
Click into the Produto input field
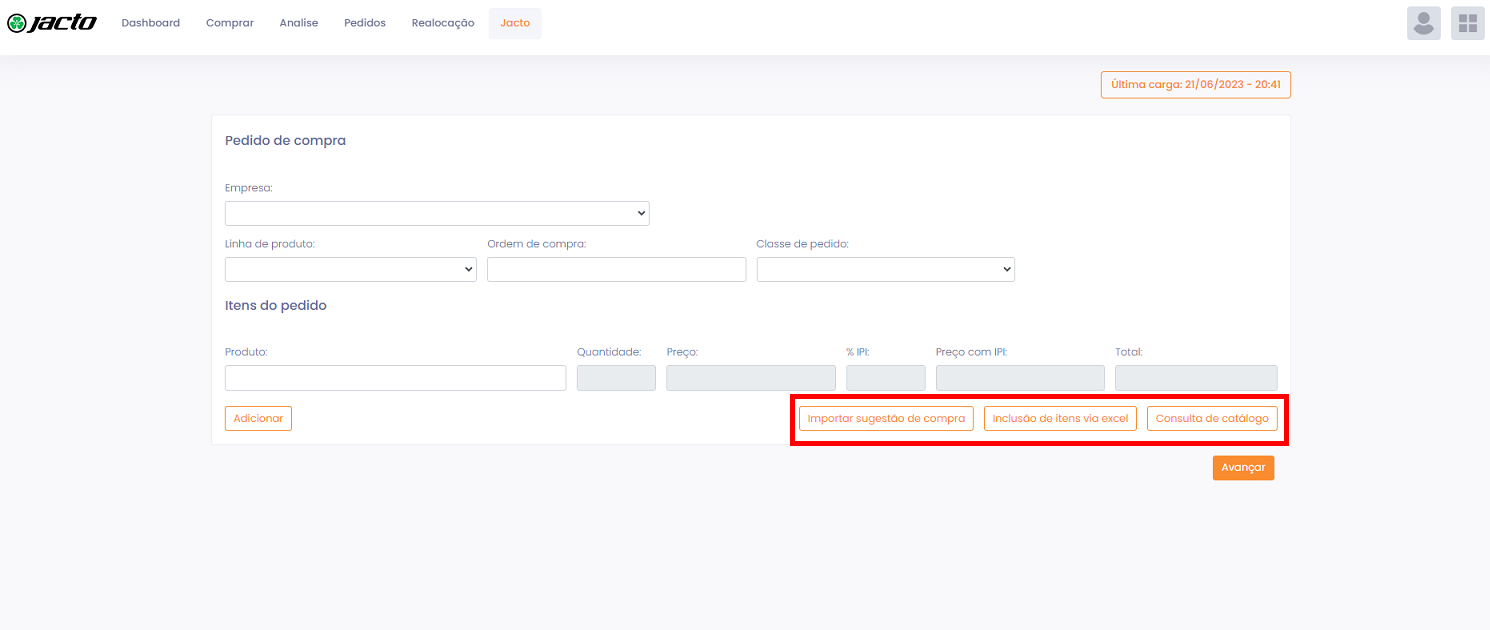pyautogui.click(x=396, y=378)
